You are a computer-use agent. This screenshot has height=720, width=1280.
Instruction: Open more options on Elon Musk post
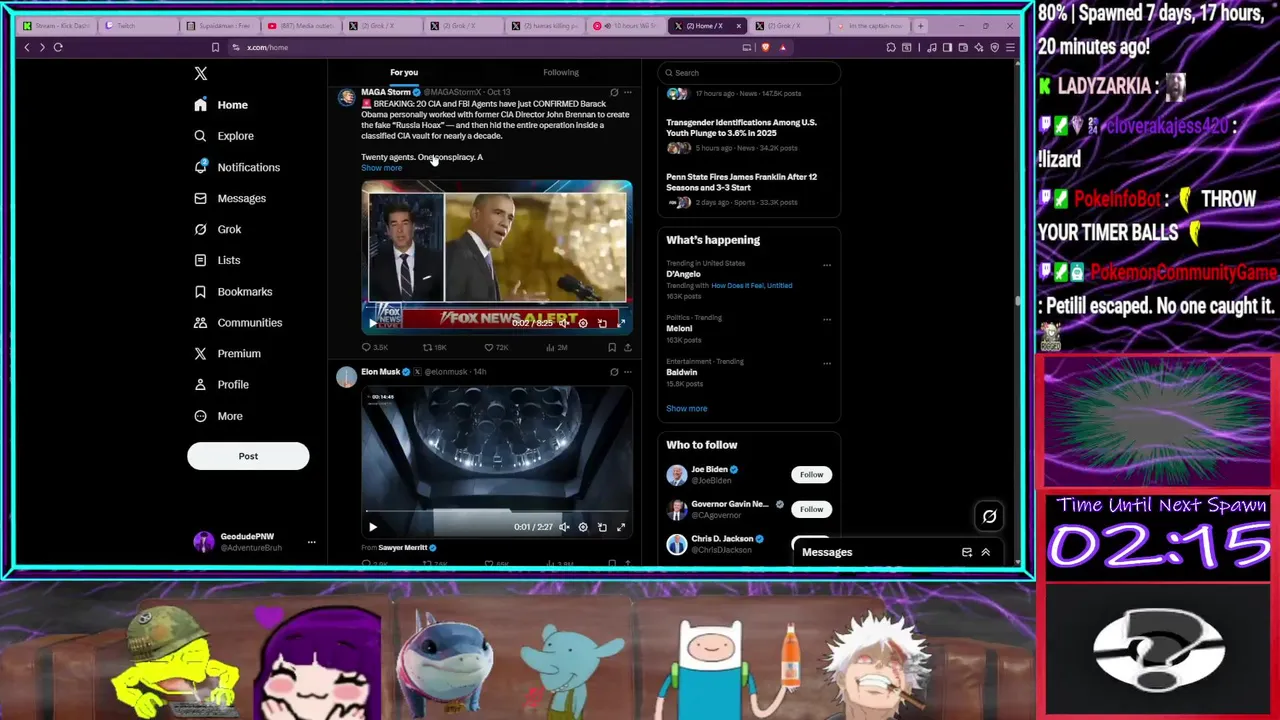[627, 372]
